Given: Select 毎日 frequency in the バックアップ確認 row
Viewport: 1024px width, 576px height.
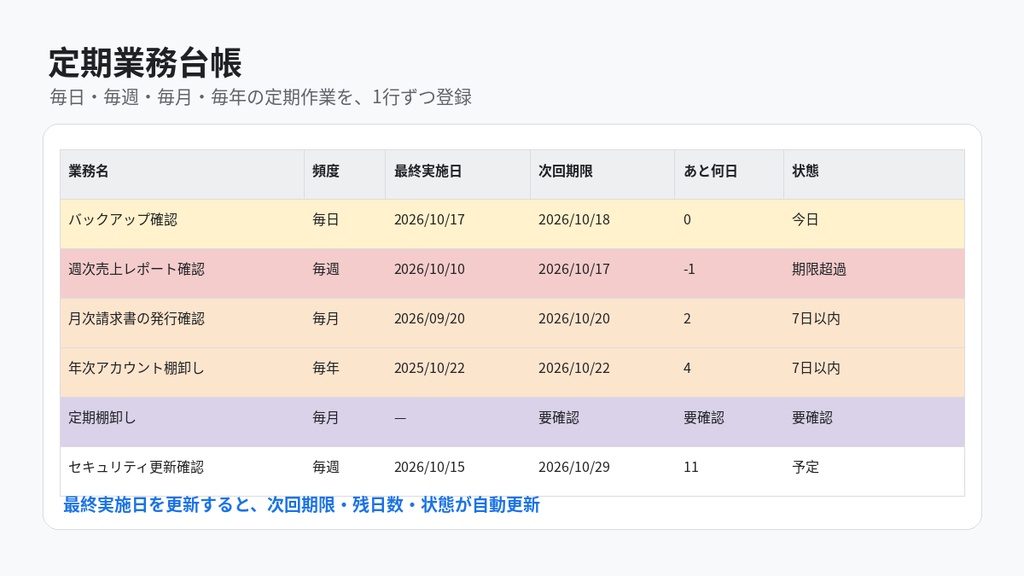Looking at the screenshot, I should click(345, 224).
